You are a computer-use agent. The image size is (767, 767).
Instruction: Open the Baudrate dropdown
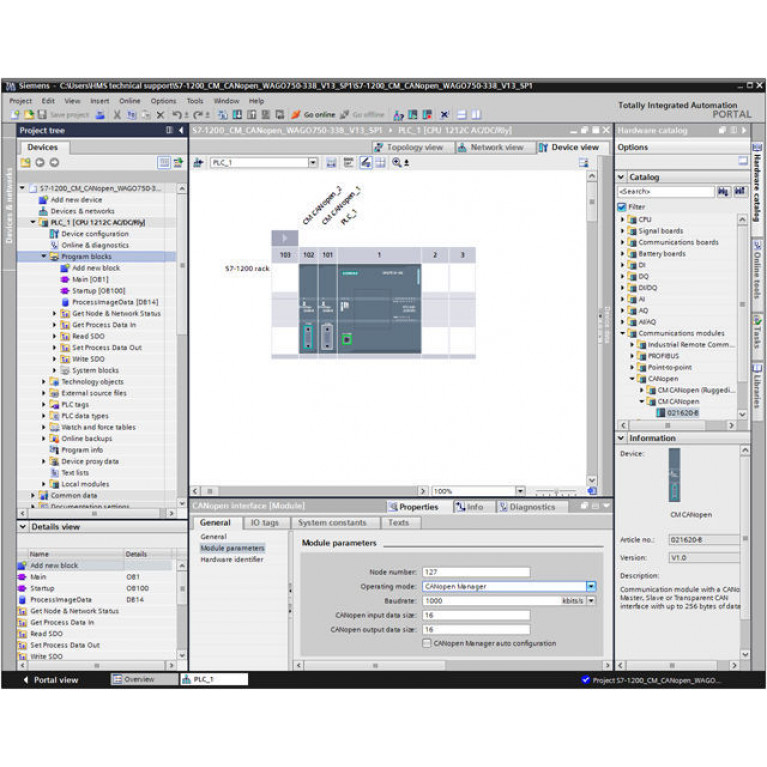[x=591, y=601]
